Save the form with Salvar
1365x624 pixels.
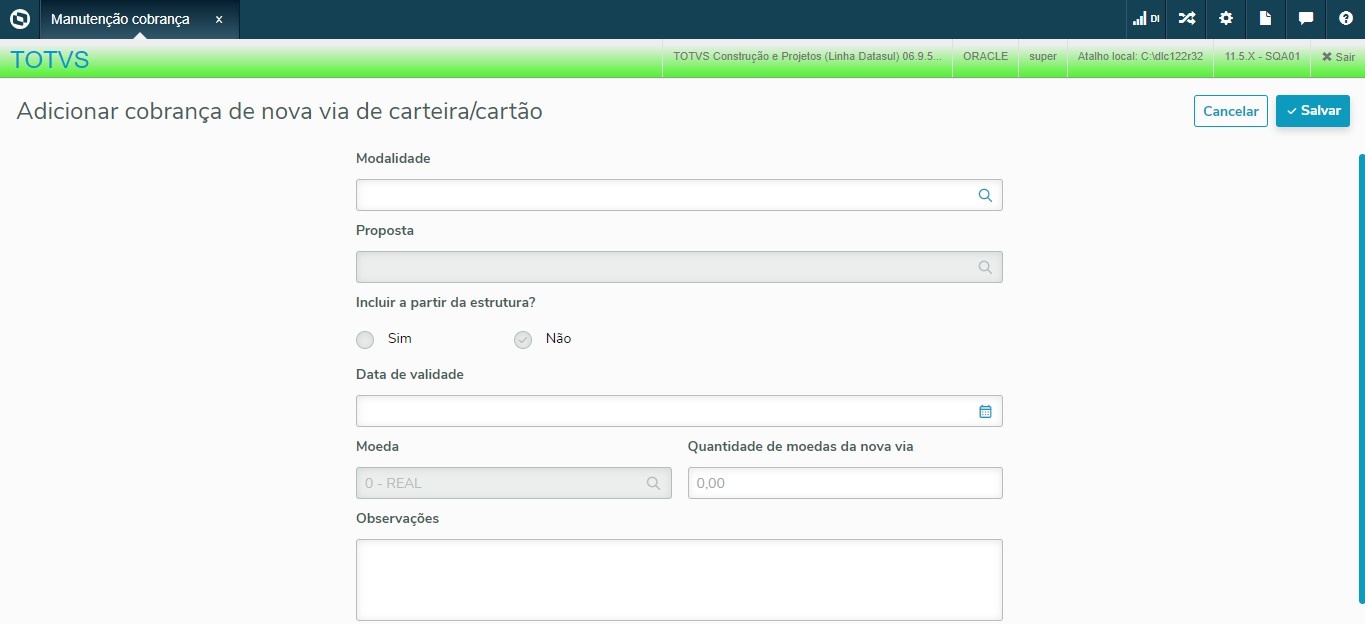[x=1313, y=111]
